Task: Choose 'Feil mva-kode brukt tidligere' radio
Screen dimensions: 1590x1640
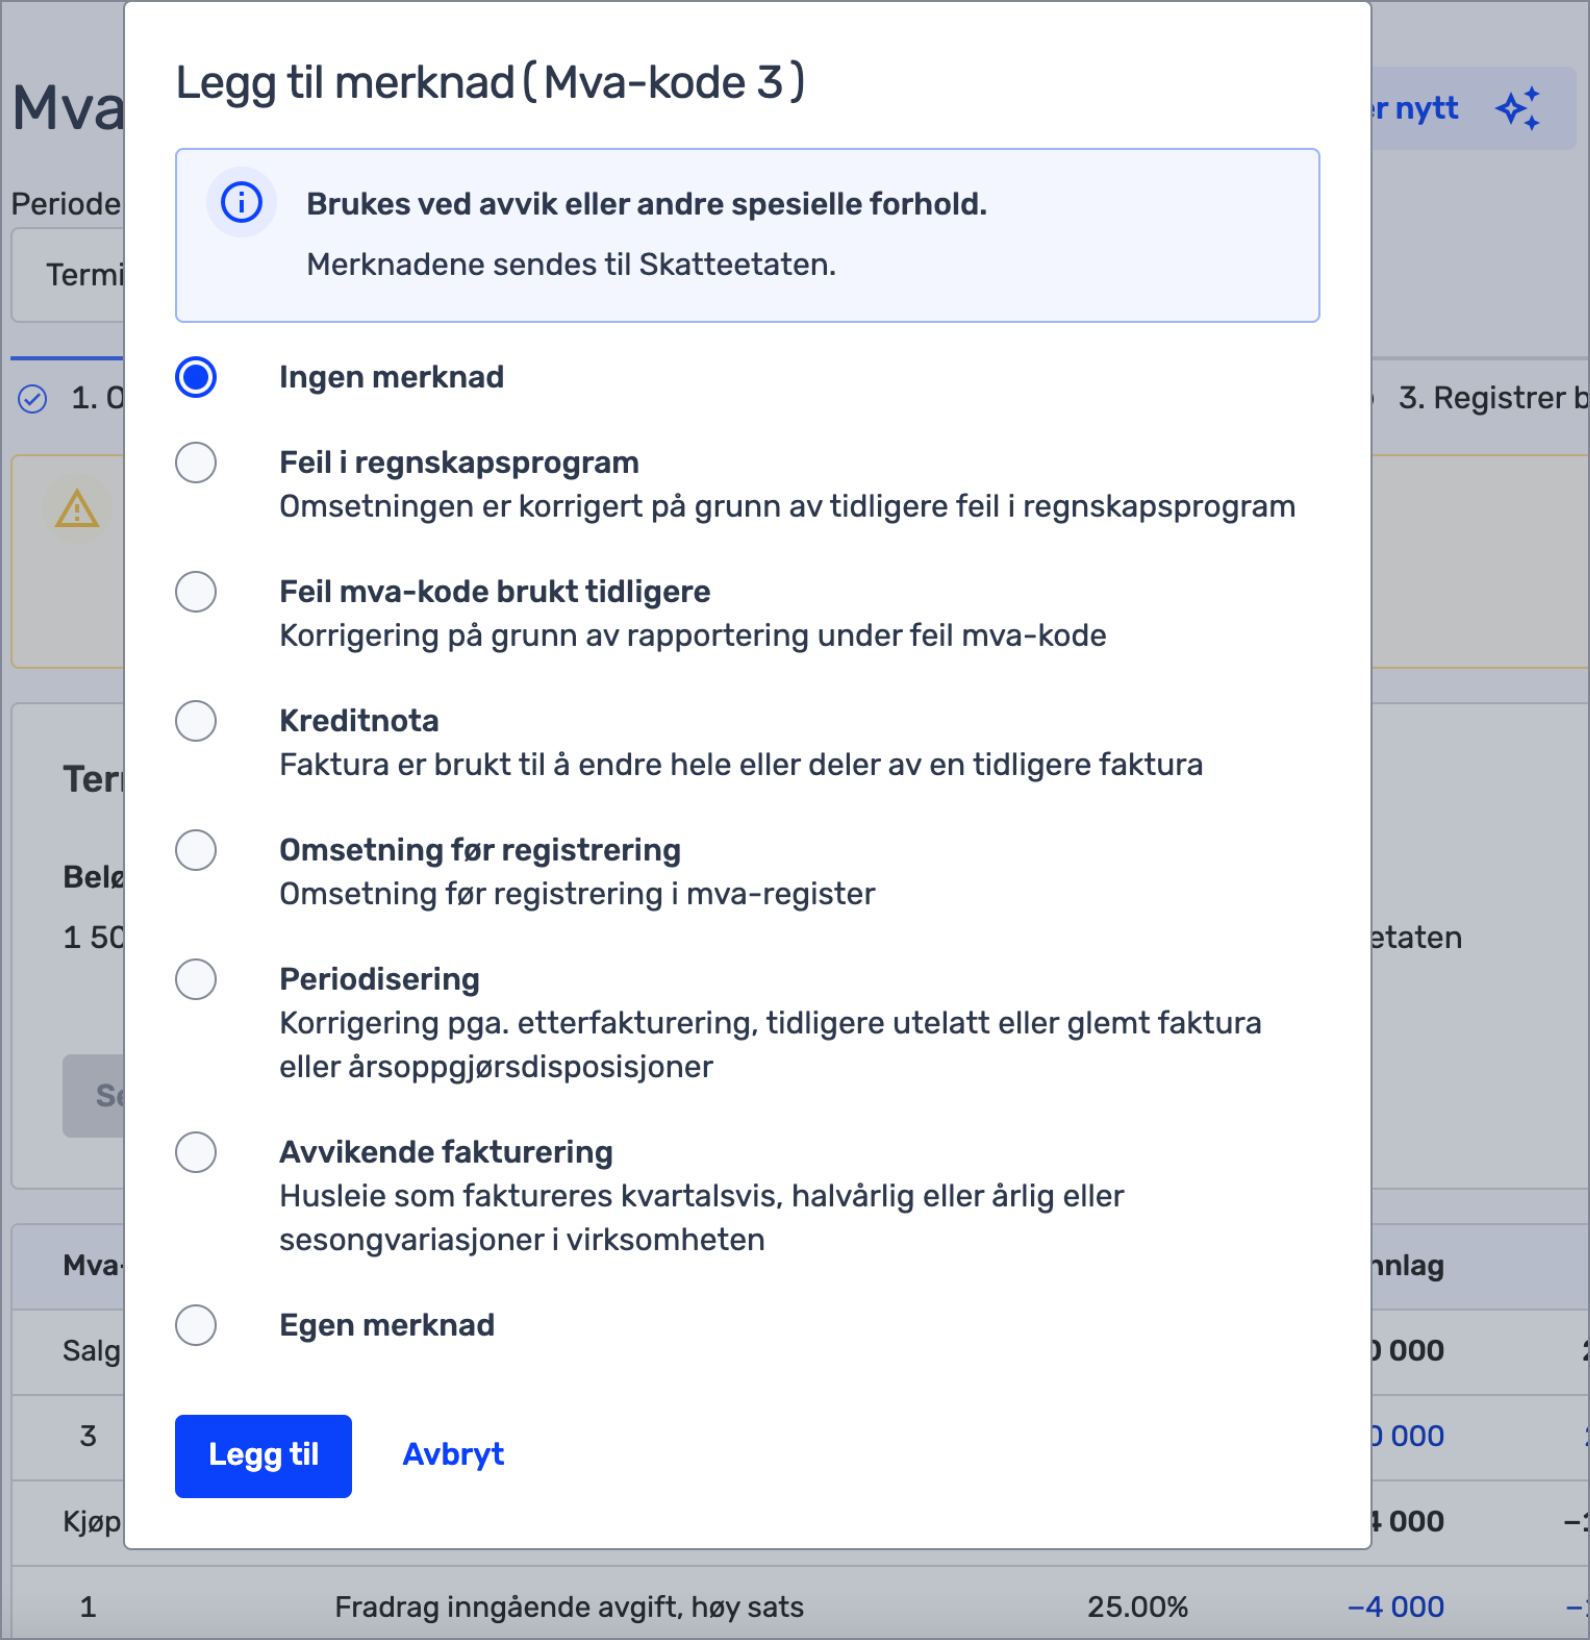Action: point(196,592)
